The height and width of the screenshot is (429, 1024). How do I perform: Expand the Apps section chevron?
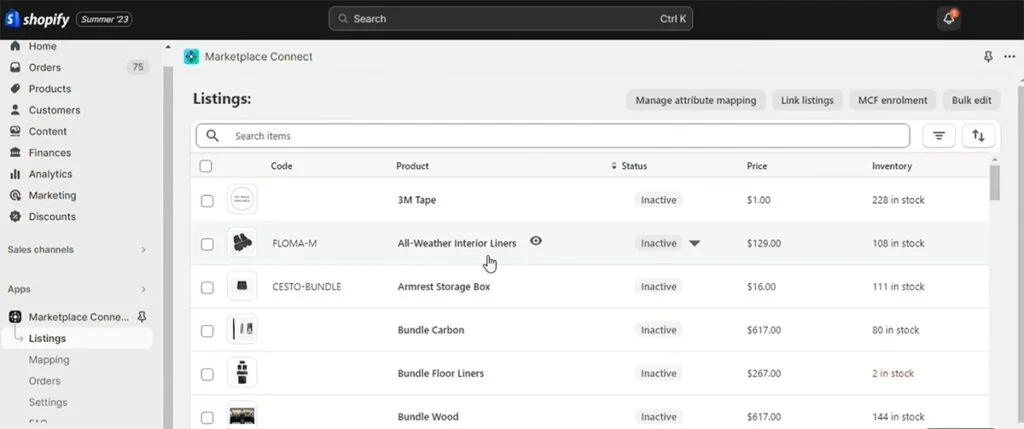click(143, 289)
